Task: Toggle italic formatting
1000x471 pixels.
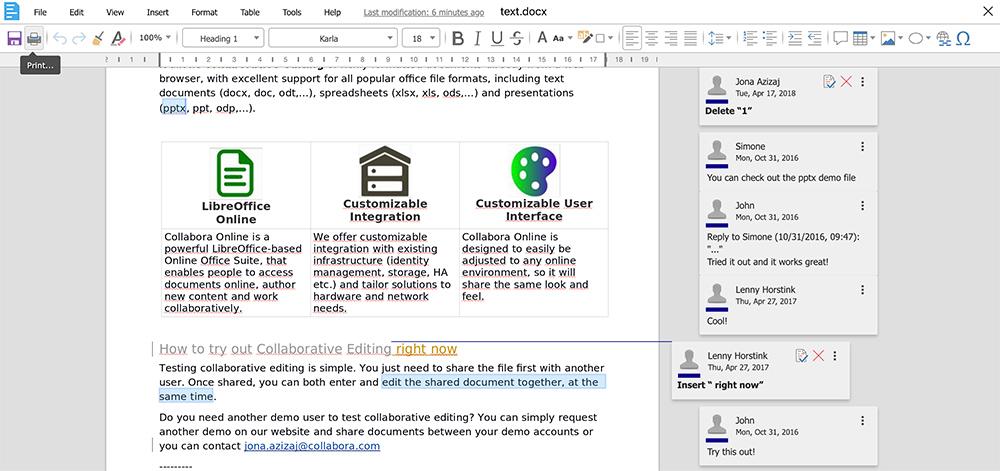Action: click(477, 38)
